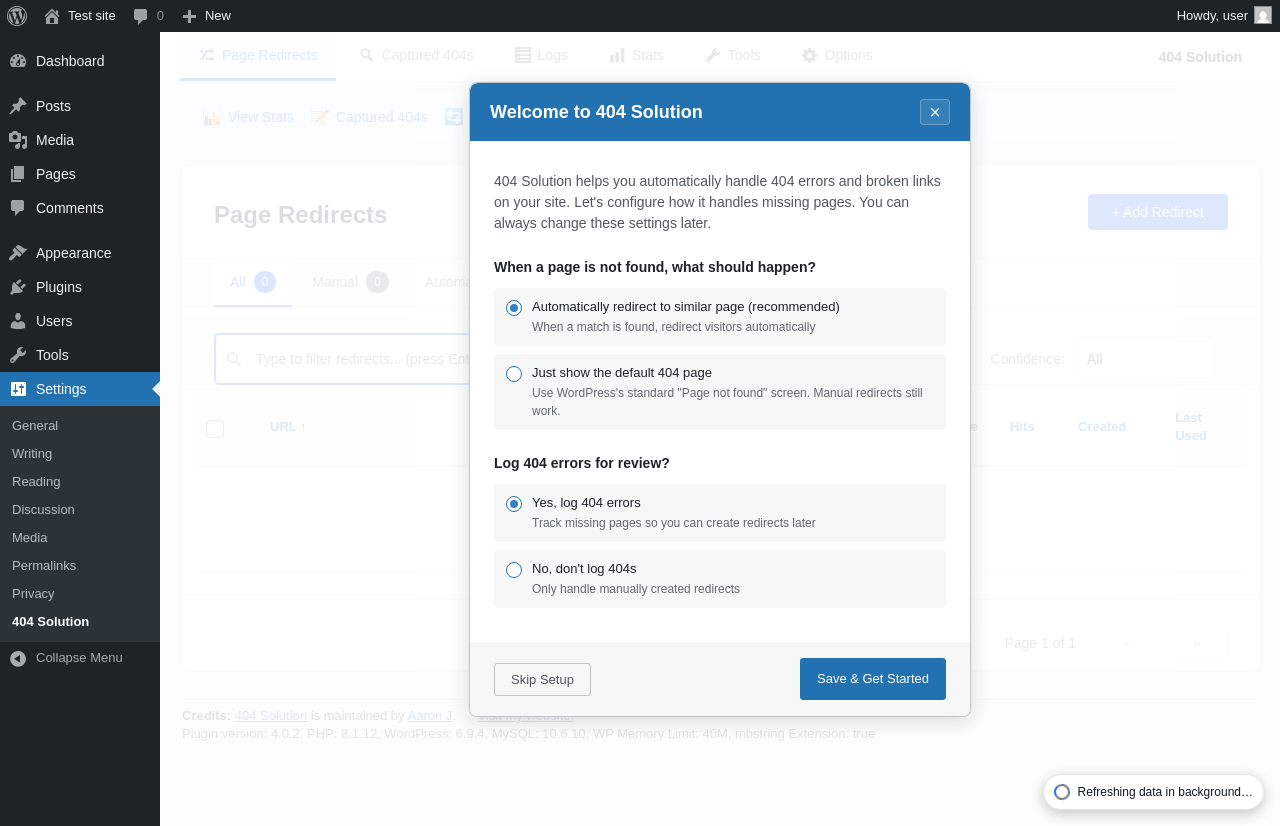Click the user avatar next to Howdy, user
Screen dimensions: 1280x826
(x=1263, y=15)
